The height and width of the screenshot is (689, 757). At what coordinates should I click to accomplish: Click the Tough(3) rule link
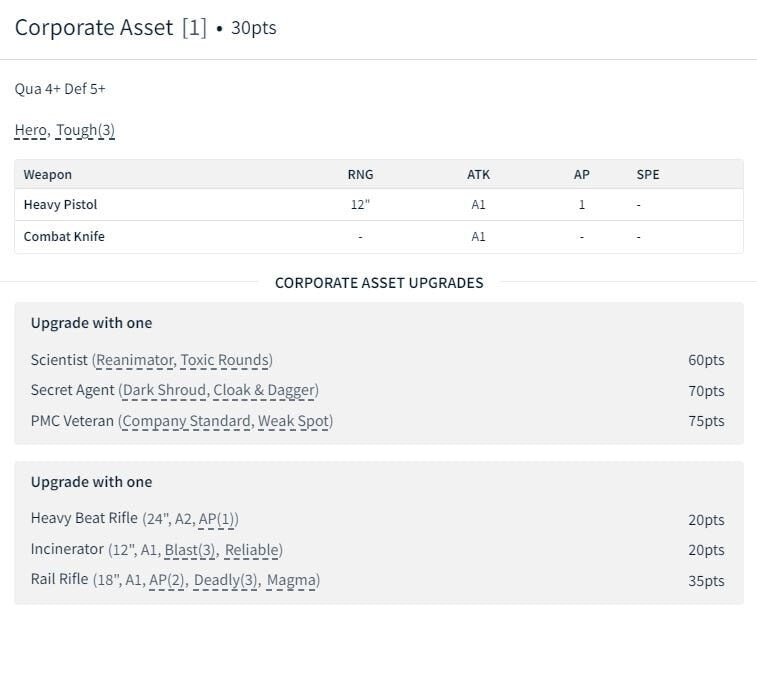pos(85,130)
